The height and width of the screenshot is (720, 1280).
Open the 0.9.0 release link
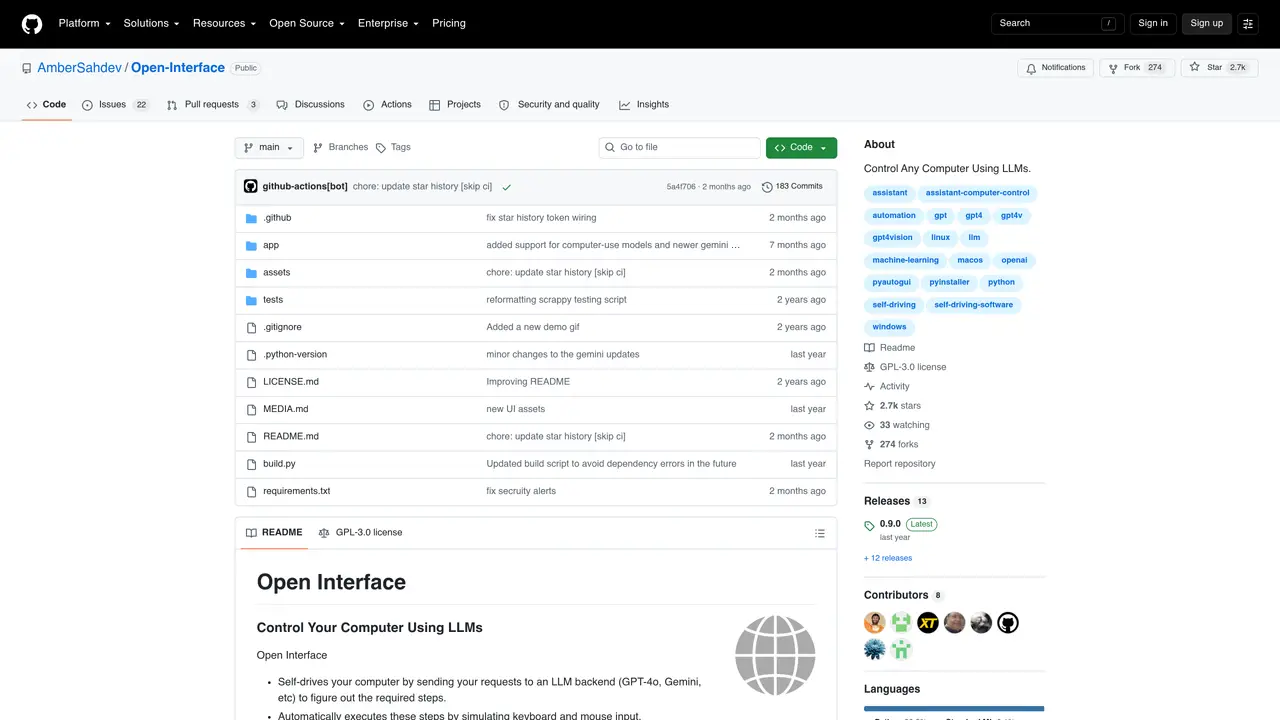pyautogui.click(x=890, y=524)
